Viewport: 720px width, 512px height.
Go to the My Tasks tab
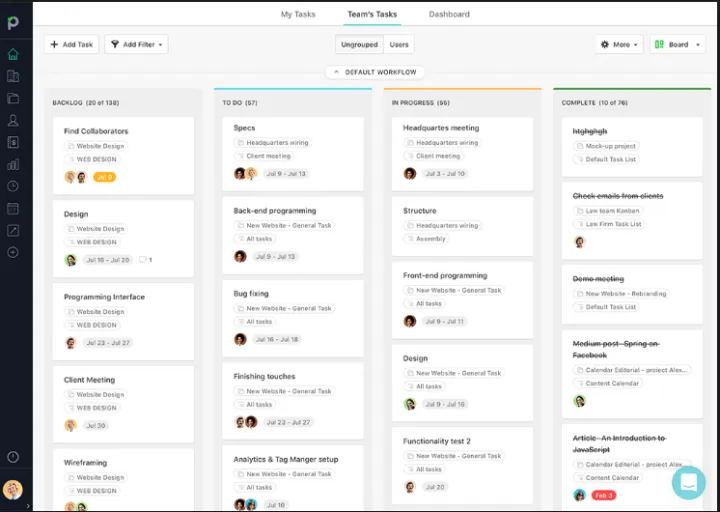tap(298, 14)
